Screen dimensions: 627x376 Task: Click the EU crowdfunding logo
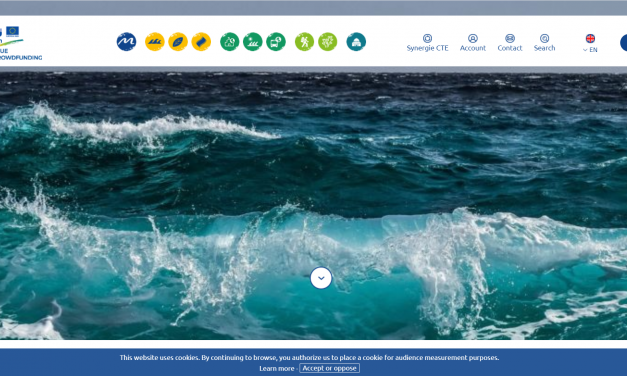pyautogui.click(x=20, y=43)
